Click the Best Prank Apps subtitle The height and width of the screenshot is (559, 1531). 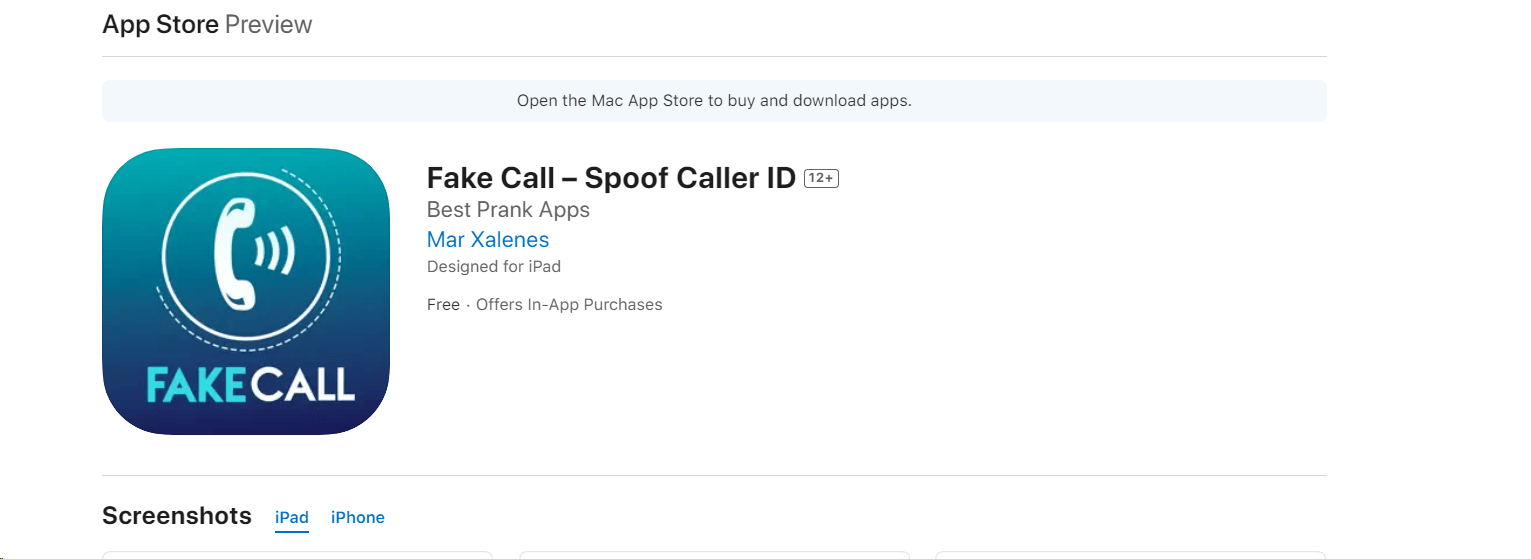coord(508,210)
